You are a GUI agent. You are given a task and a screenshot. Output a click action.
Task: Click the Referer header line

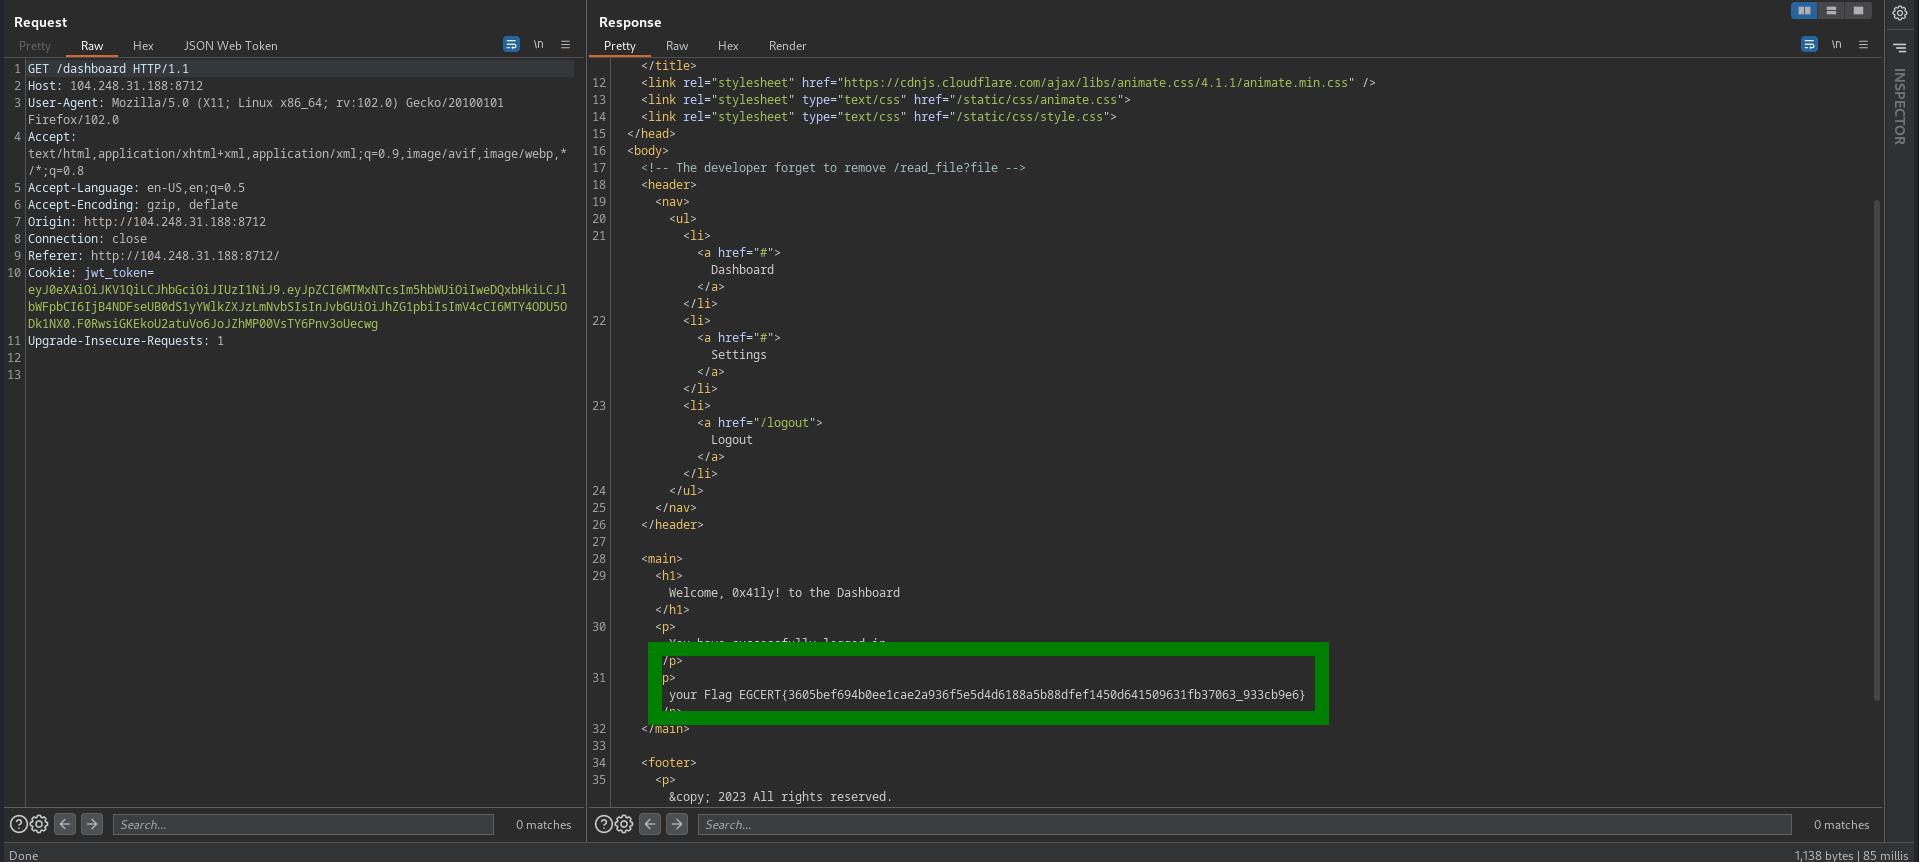pos(154,256)
